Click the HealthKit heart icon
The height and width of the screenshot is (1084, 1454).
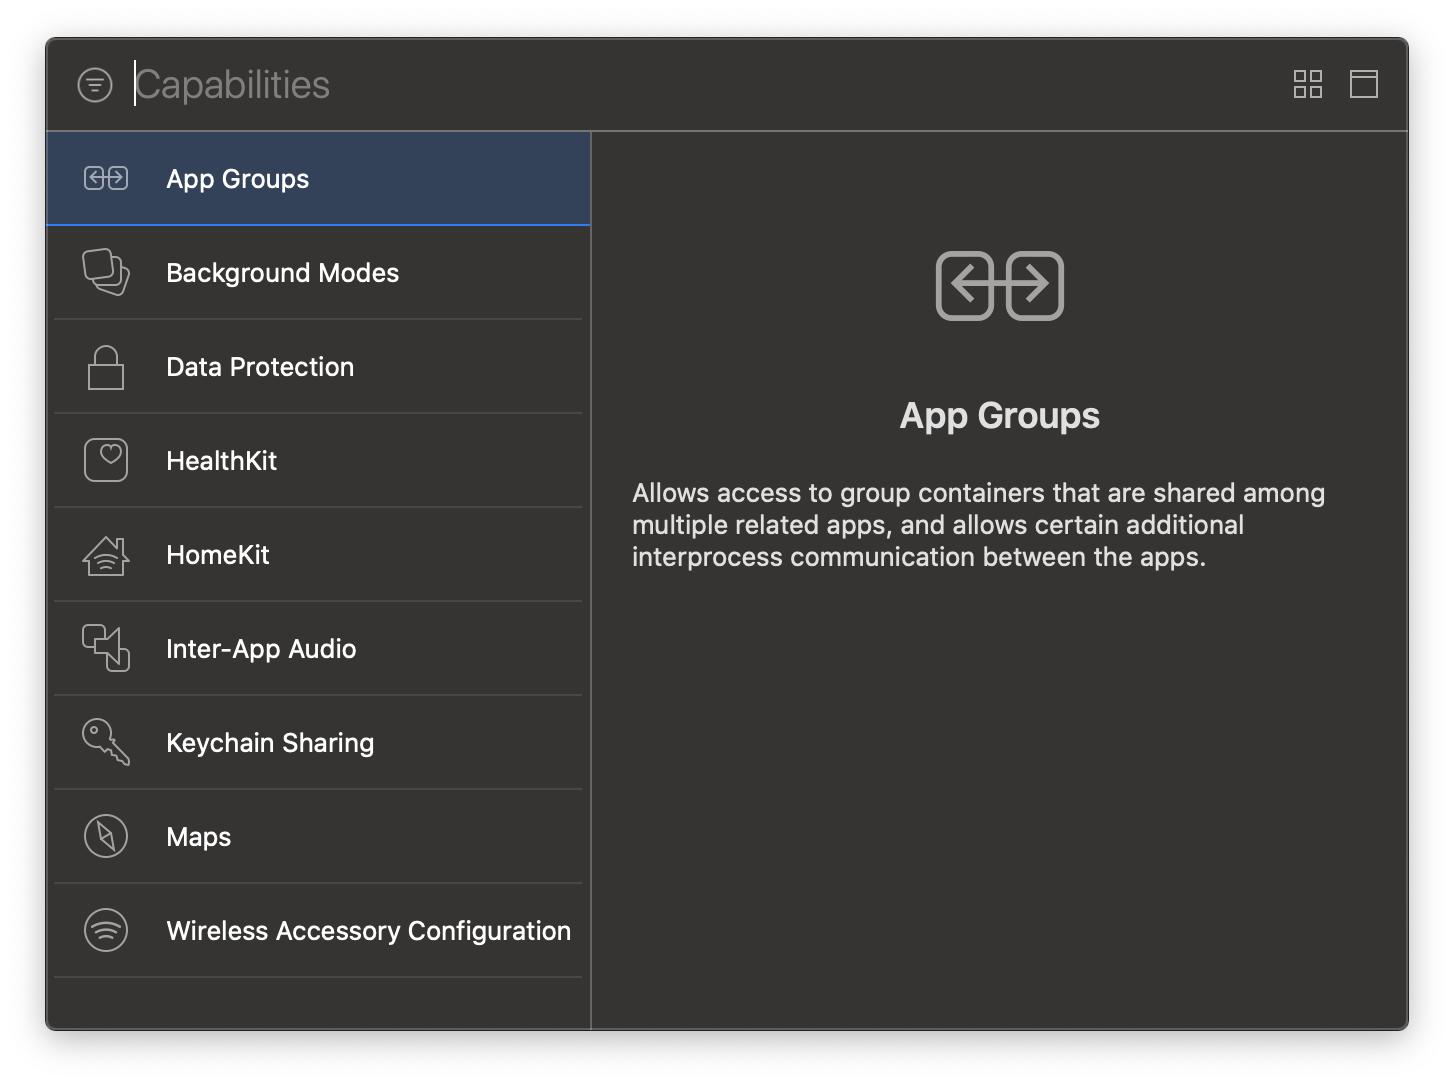coord(106,460)
